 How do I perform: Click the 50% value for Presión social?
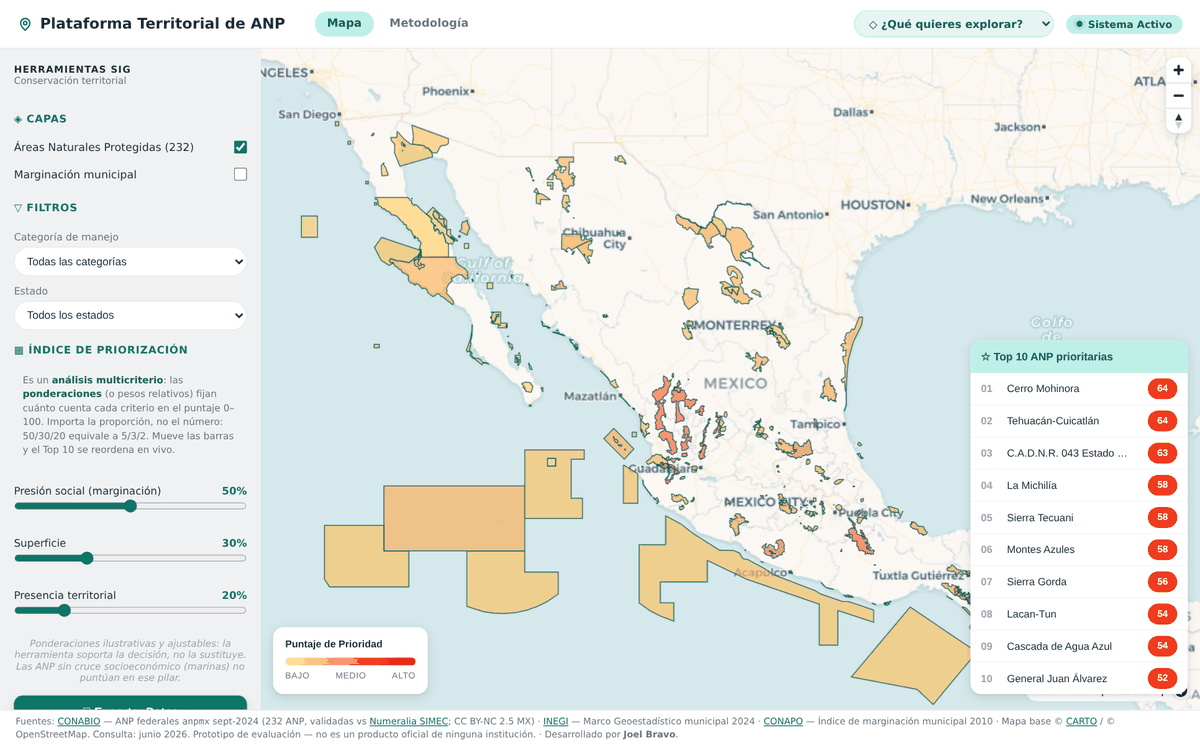(234, 491)
